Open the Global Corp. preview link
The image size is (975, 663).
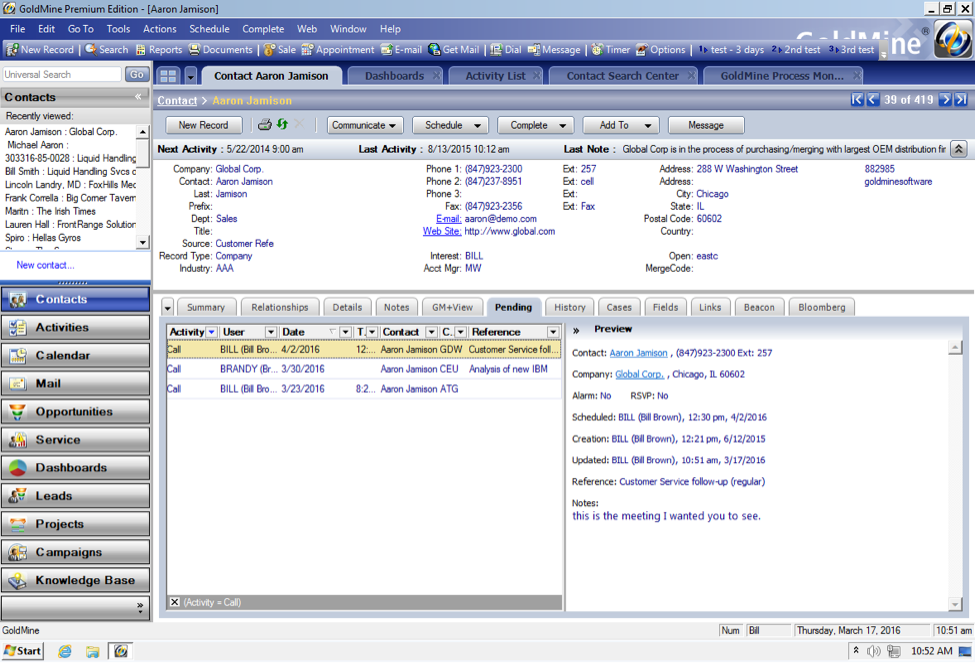[x=639, y=374]
